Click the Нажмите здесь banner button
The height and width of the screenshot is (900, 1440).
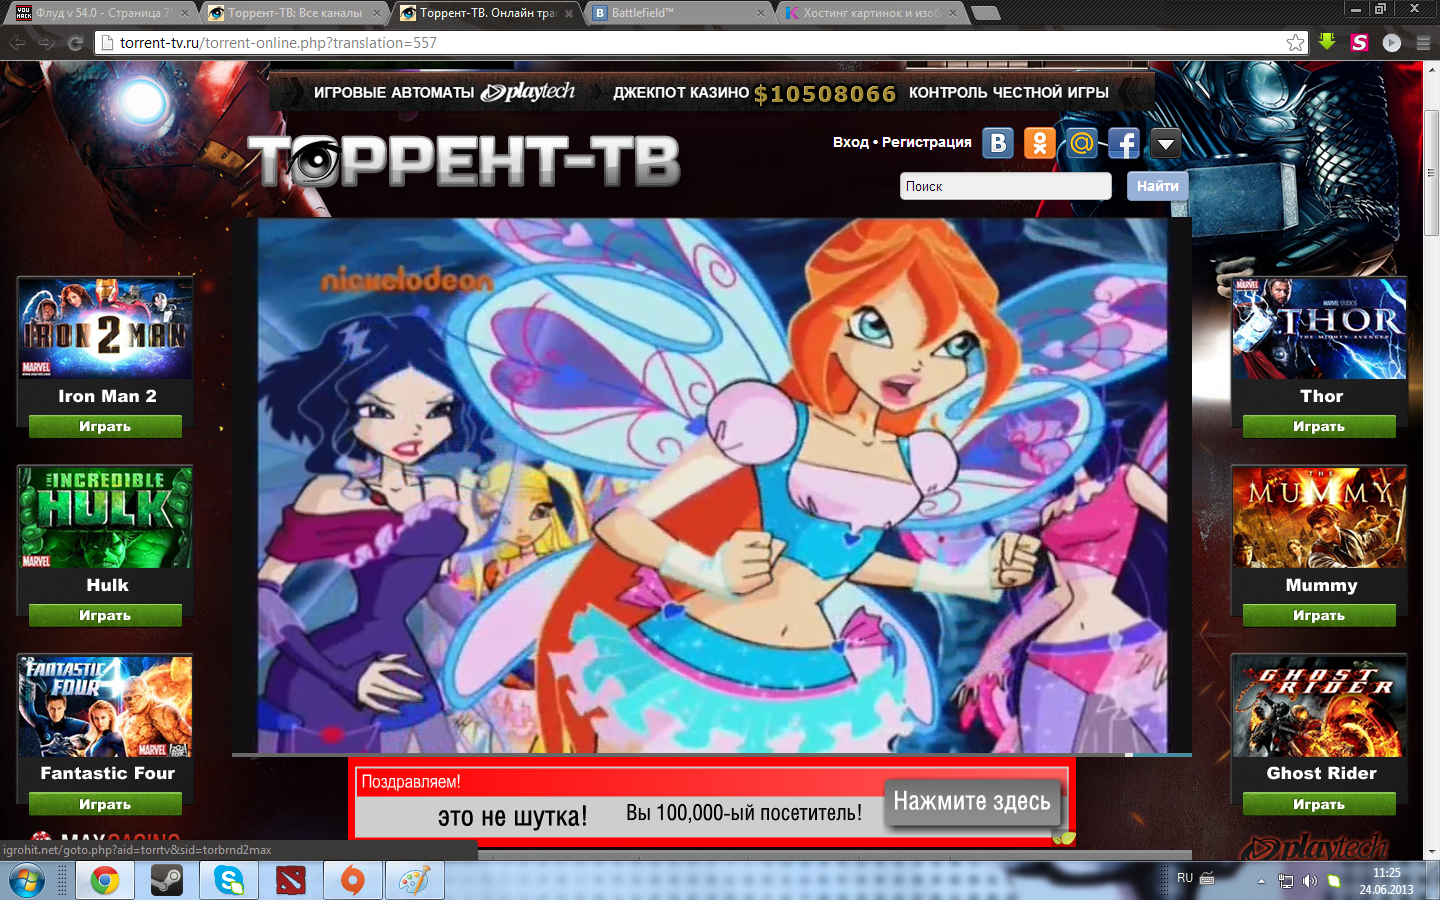pos(972,802)
